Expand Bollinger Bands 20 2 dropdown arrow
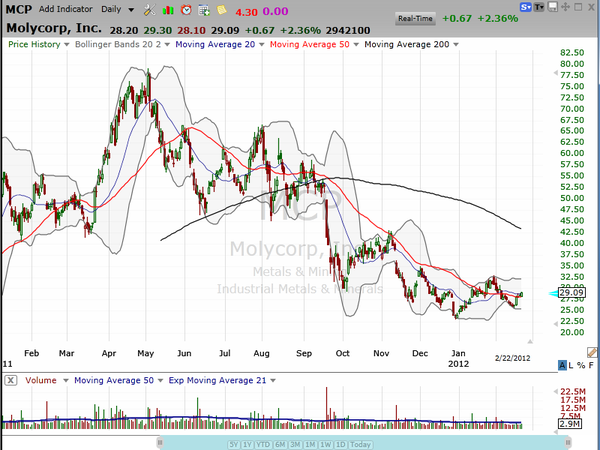Screen dimensions: 600x450 pyautogui.click(x=167, y=45)
